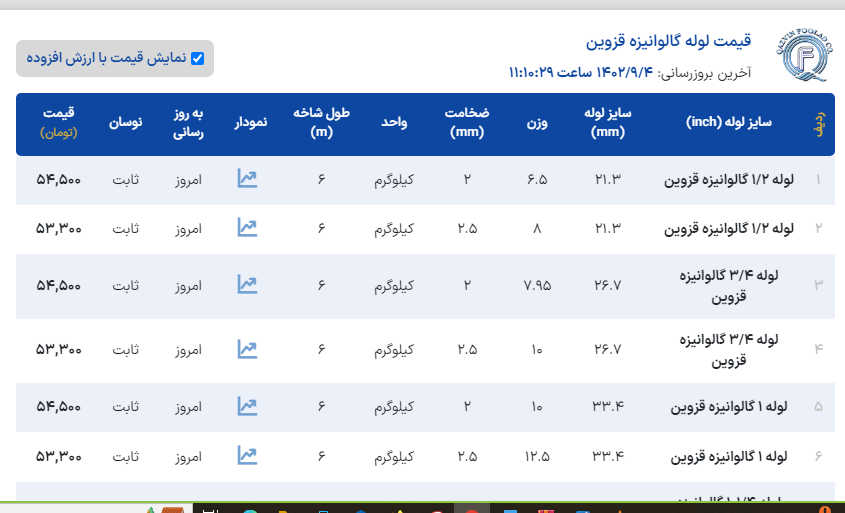Image resolution: width=845 pixels, height=513 pixels.
Task: Click the chart icon for row 3
Action: (x=247, y=285)
